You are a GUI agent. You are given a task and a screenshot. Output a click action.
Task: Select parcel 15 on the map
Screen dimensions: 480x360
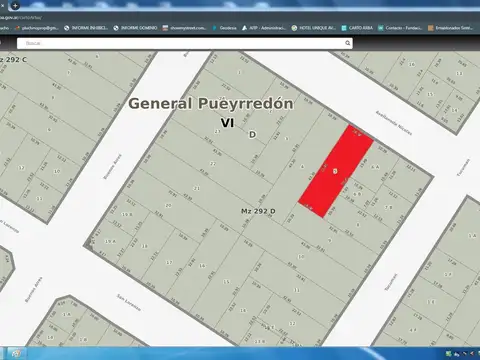(x=226, y=282)
